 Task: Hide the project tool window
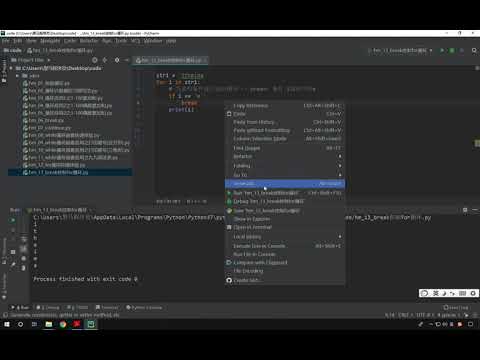tap(127, 60)
